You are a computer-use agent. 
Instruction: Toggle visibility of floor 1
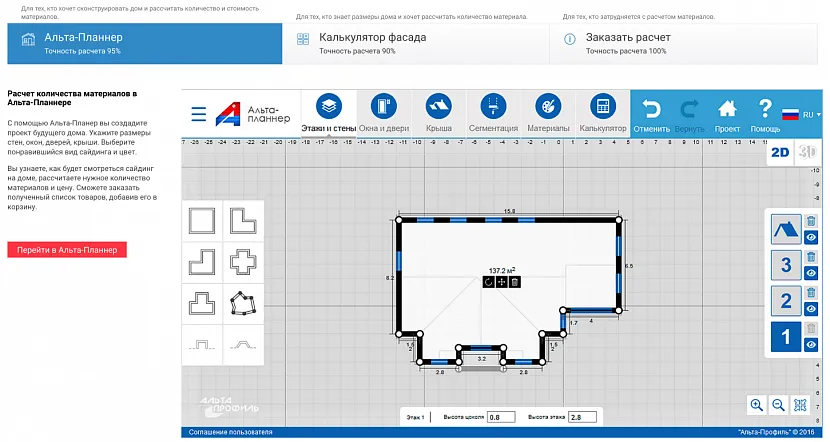pos(811,344)
